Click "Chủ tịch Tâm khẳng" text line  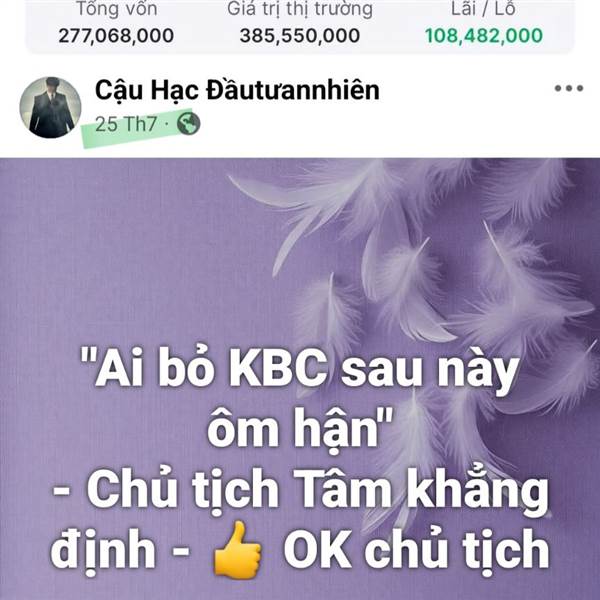(301, 491)
